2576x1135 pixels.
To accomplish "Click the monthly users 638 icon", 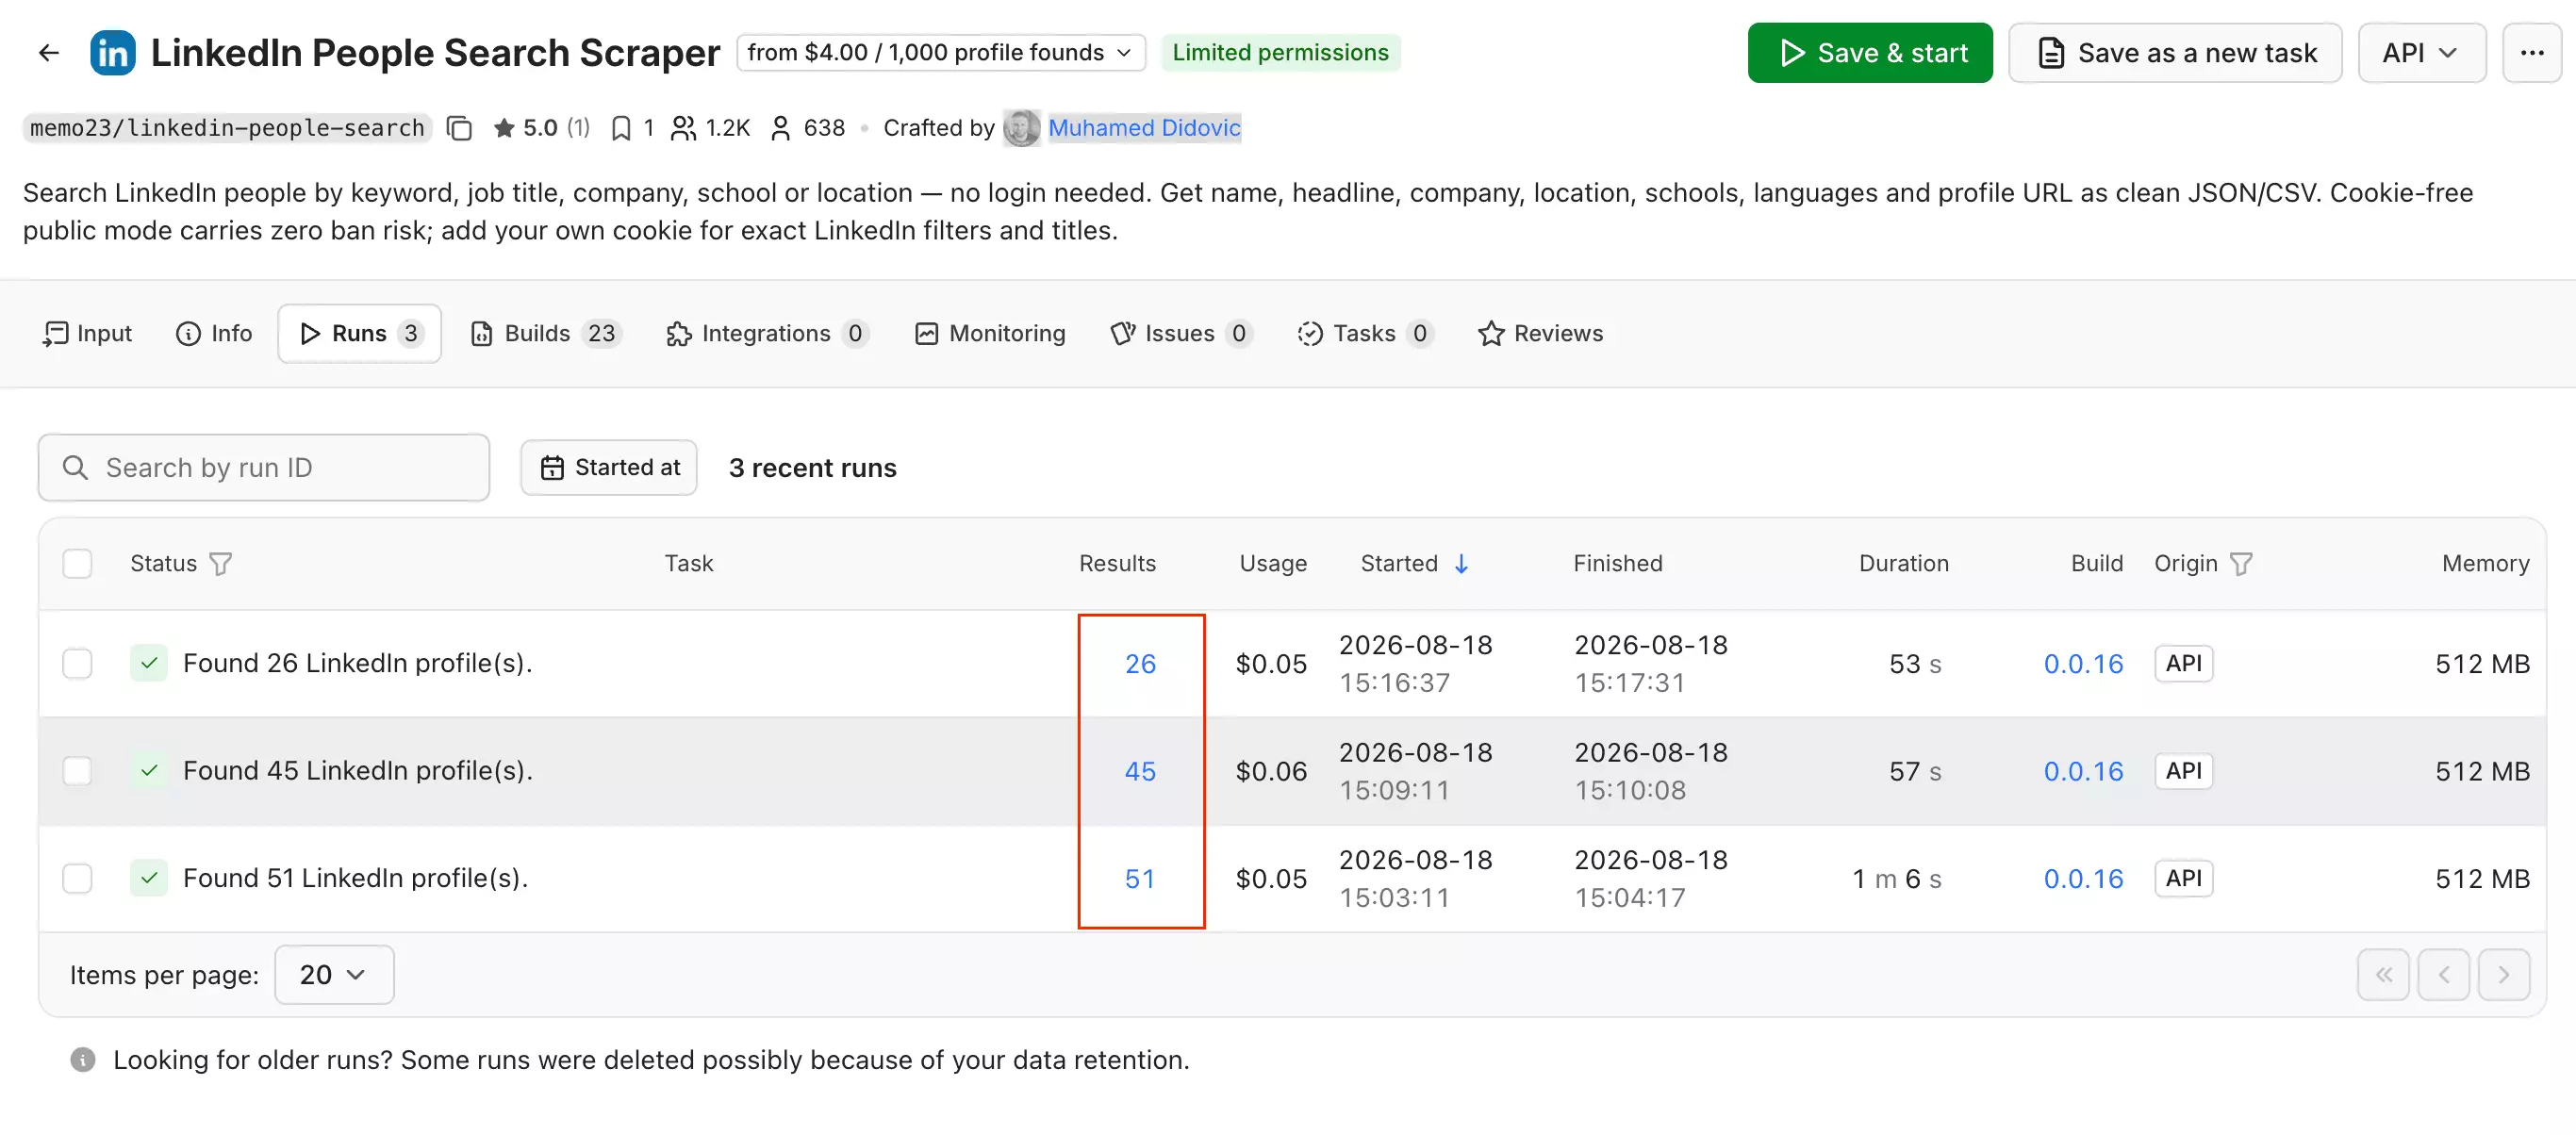I will [x=780, y=128].
